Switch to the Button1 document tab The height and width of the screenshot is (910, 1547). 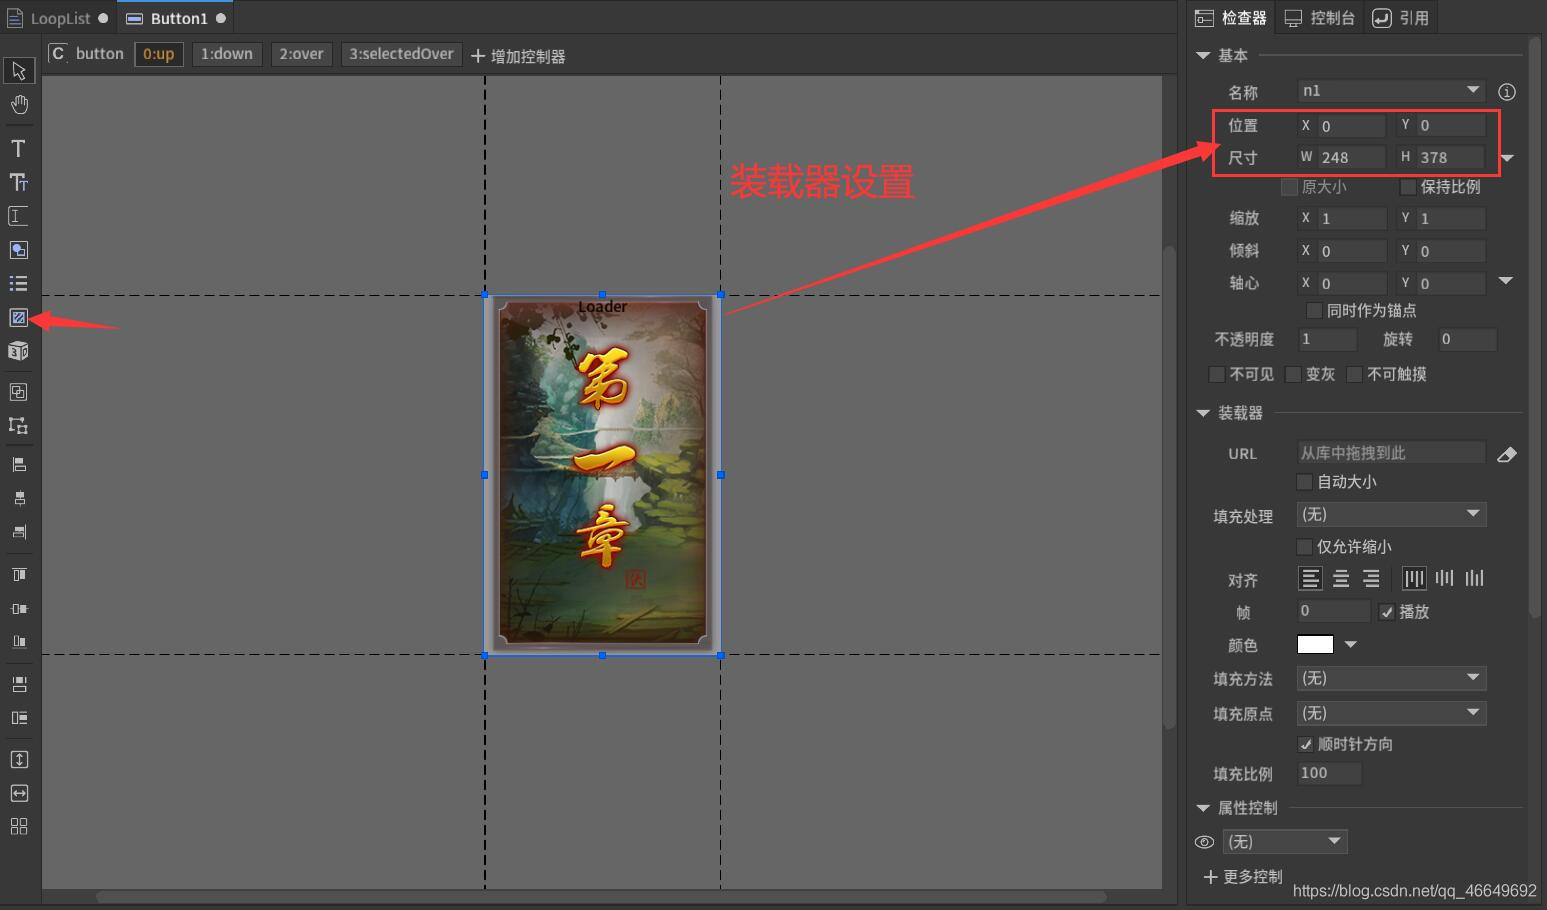(x=176, y=18)
